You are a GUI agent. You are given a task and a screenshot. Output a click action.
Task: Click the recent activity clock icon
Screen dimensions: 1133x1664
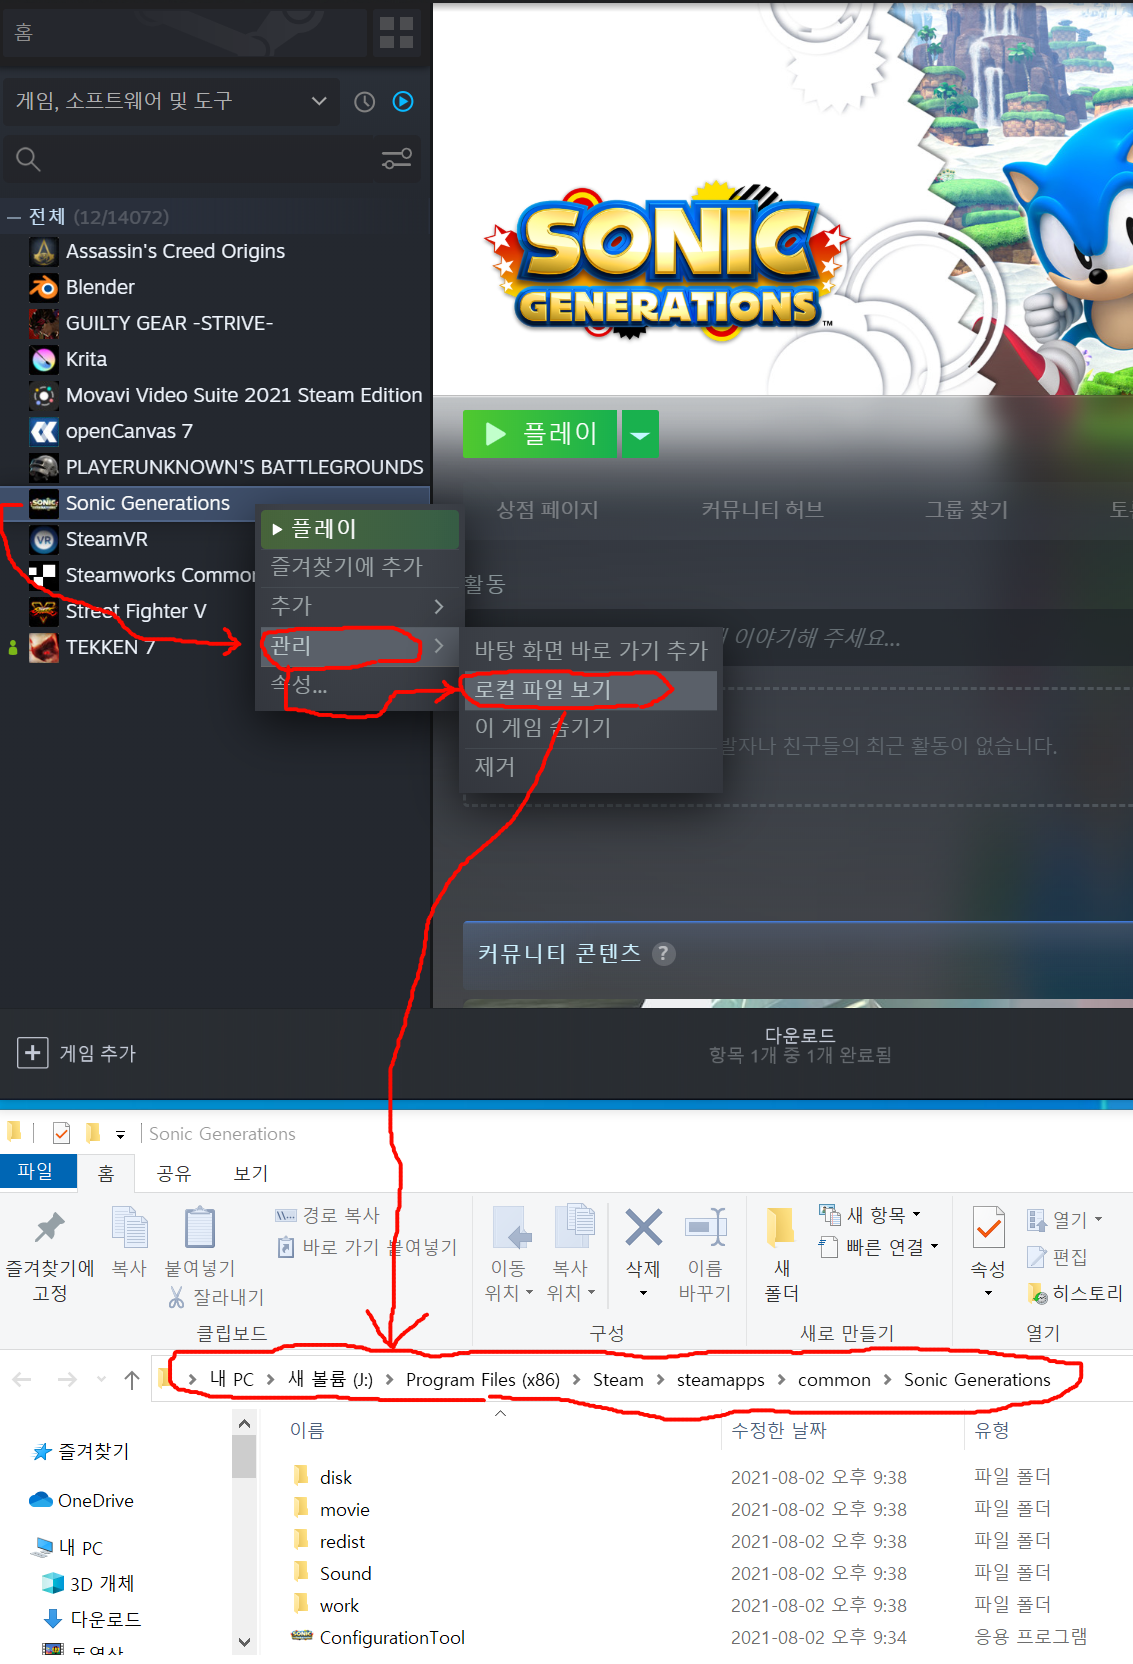365,101
